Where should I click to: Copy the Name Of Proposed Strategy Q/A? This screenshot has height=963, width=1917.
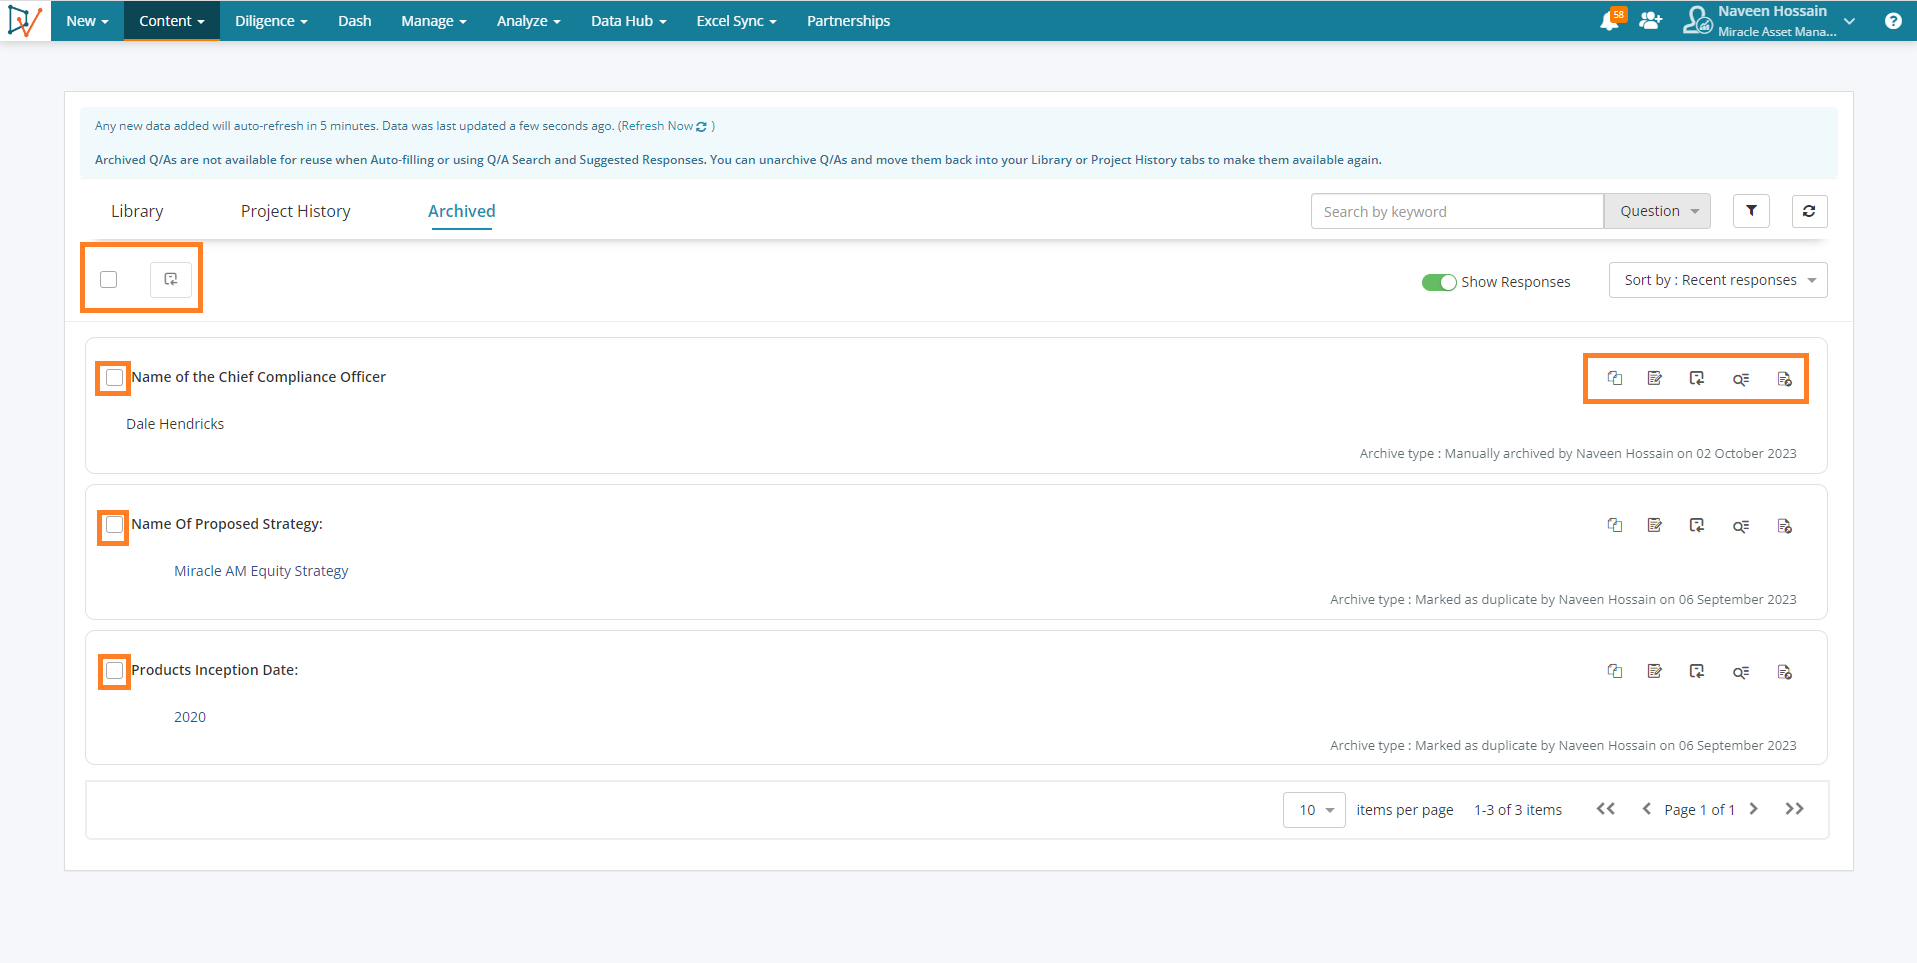point(1614,525)
